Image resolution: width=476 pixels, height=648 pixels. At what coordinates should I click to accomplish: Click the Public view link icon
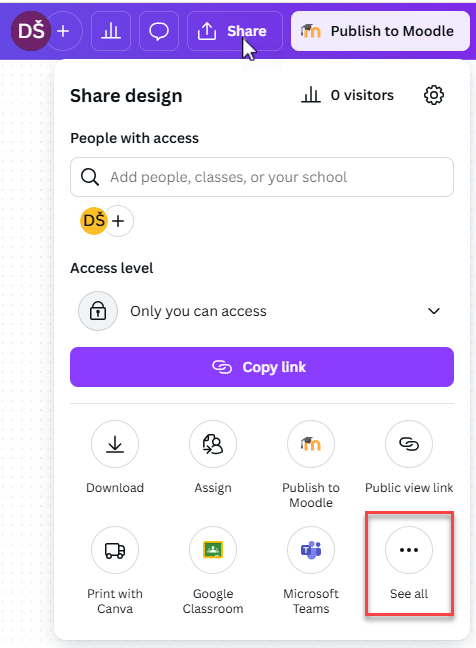(x=409, y=444)
